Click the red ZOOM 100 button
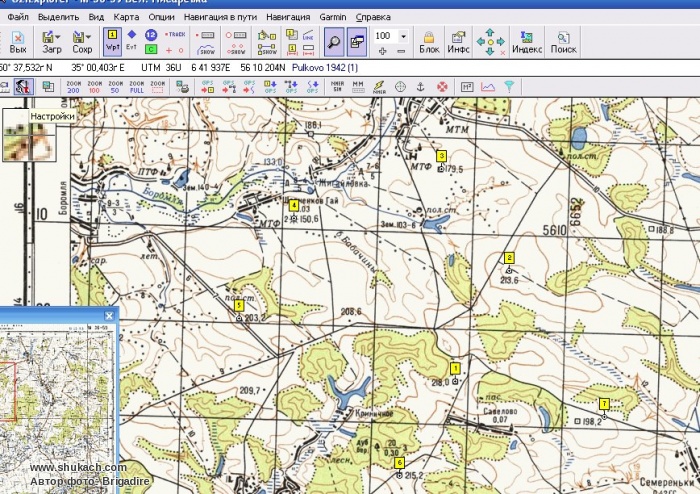 (x=94, y=87)
